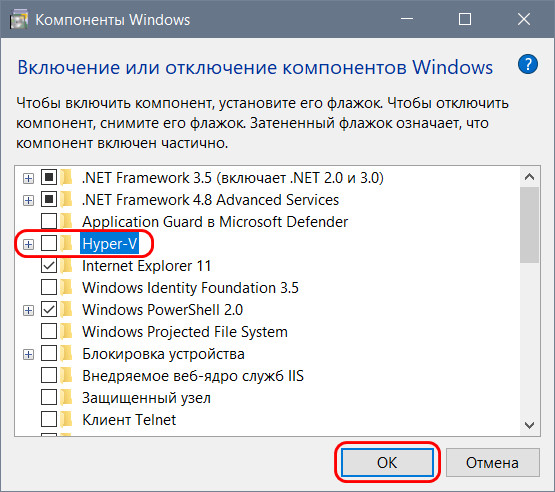
Task: Click the scrollbar down arrow
Action: [x=530, y=425]
